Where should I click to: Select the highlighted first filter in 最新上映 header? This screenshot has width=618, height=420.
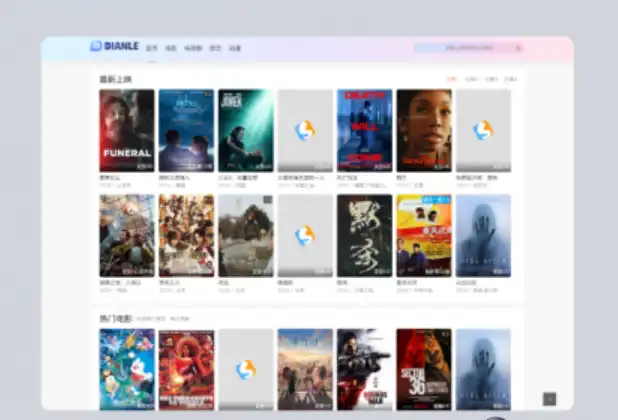point(452,78)
